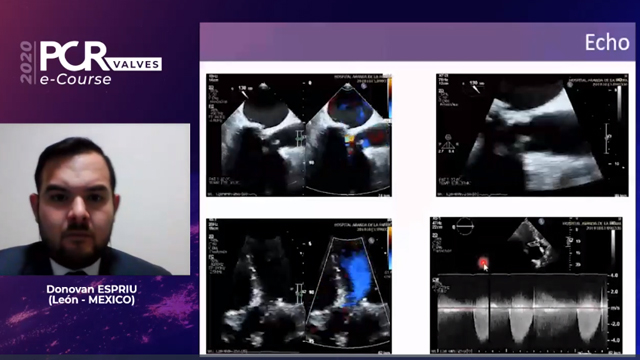This screenshot has width=640, height=360.
Task: Click the grayscale bar in the Doppler panel
Action: [613, 245]
